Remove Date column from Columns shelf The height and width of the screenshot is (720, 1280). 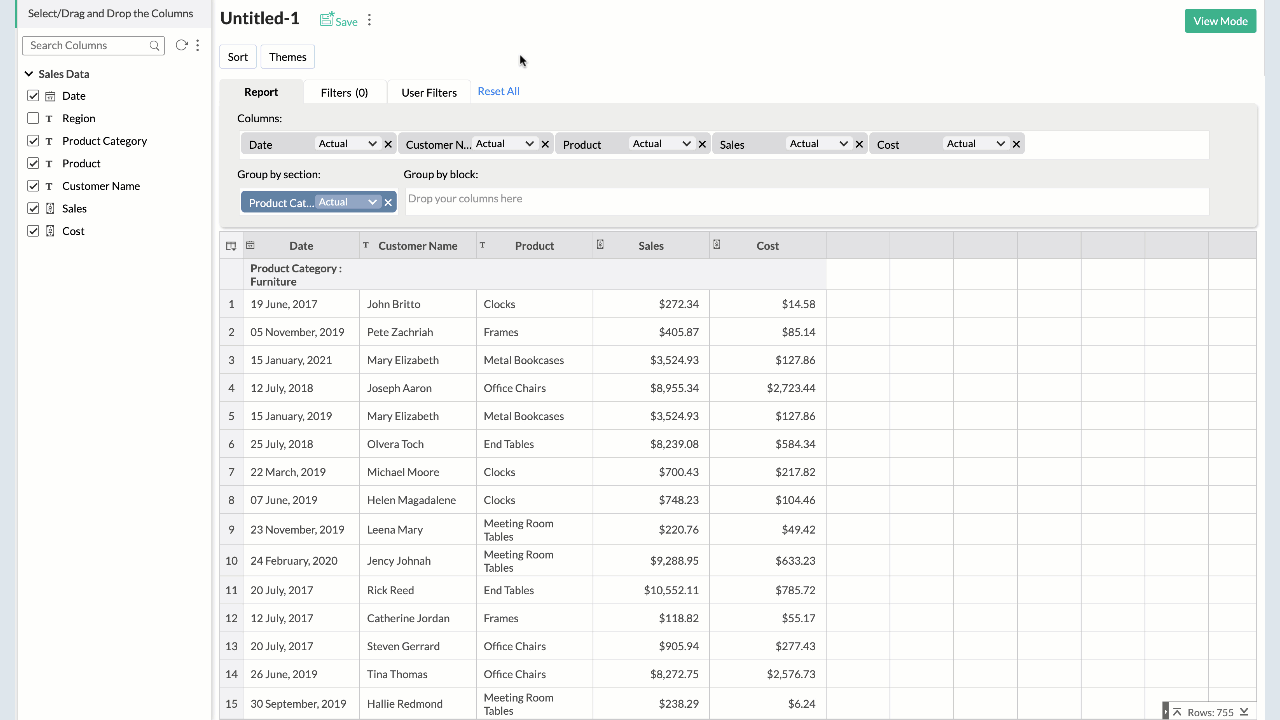coord(388,144)
